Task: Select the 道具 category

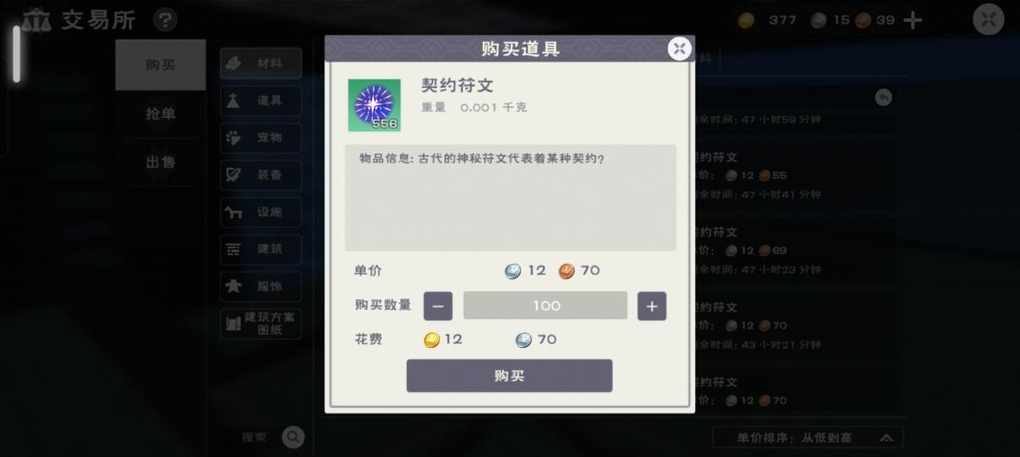Action: (x=261, y=101)
